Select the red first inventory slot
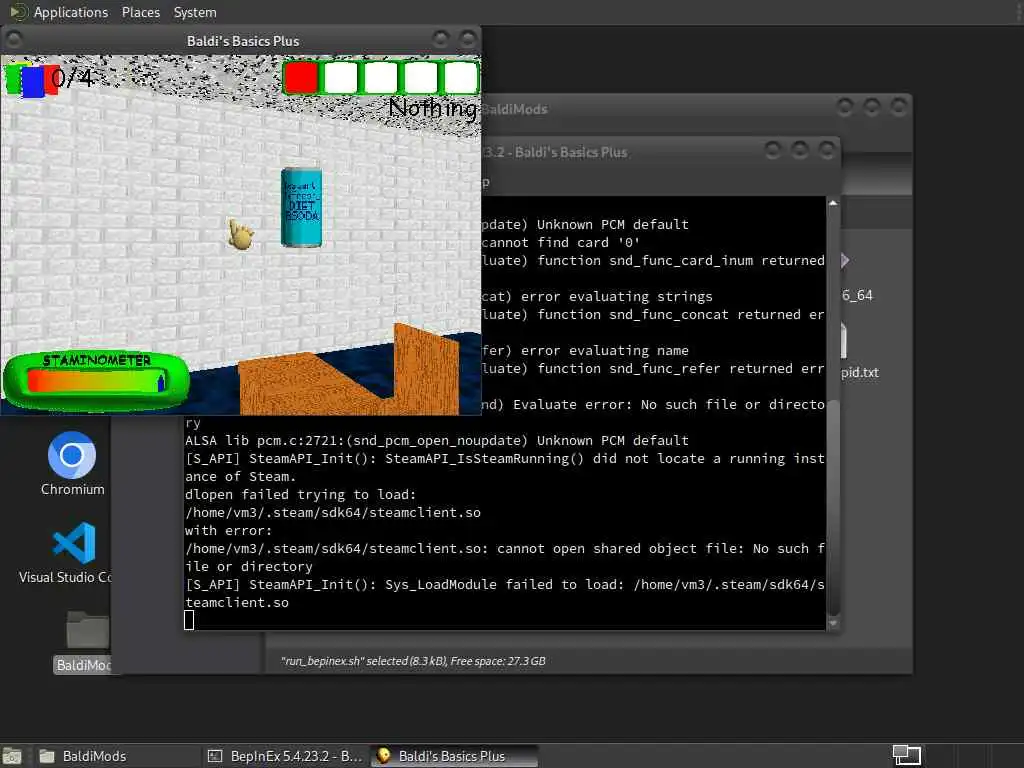Screen dimensions: 1024x768 point(301,78)
